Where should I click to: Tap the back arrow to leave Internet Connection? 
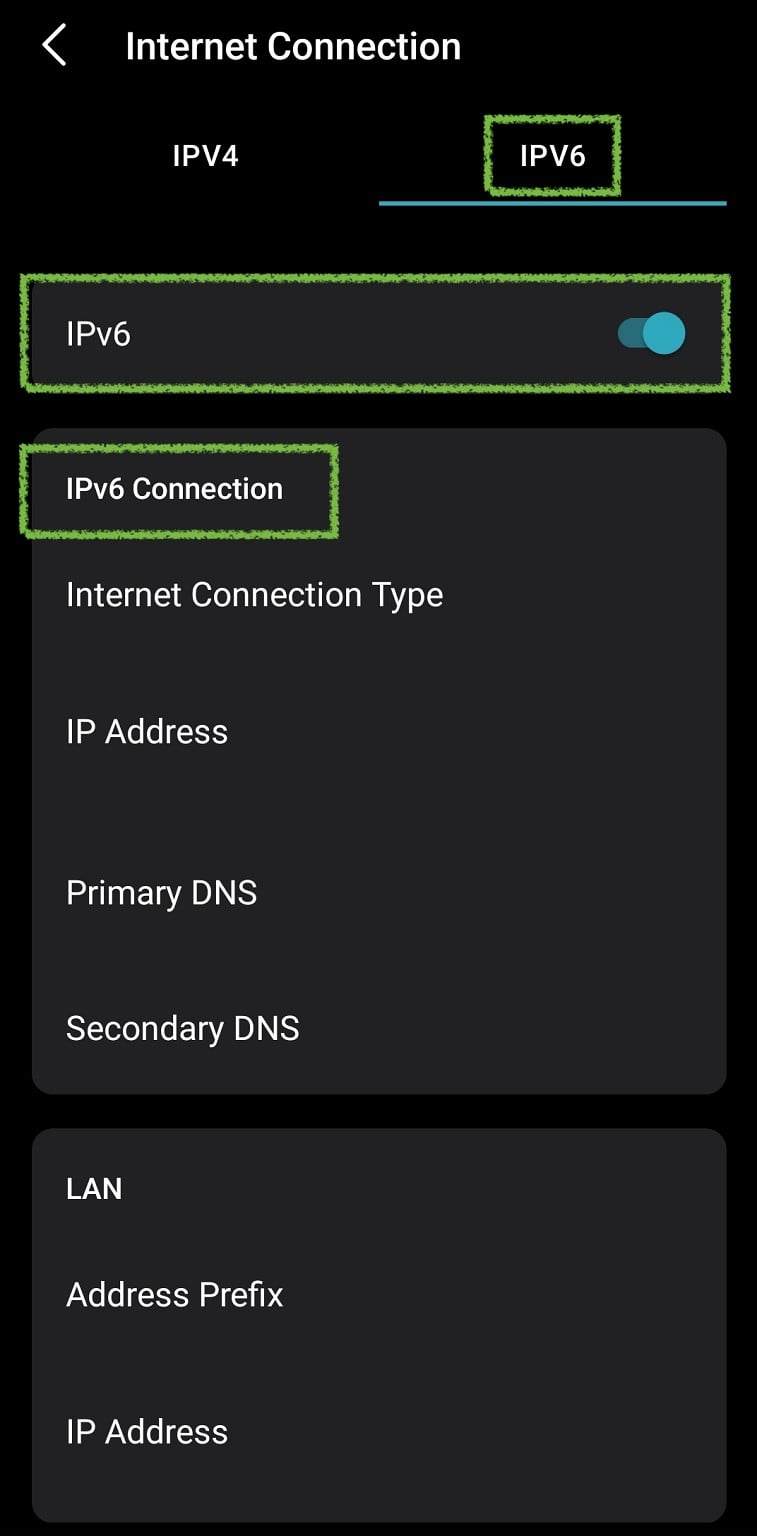(x=53, y=45)
